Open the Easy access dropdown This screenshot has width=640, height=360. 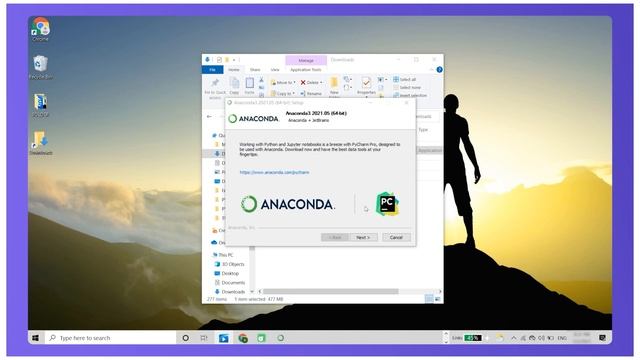[x=348, y=87]
